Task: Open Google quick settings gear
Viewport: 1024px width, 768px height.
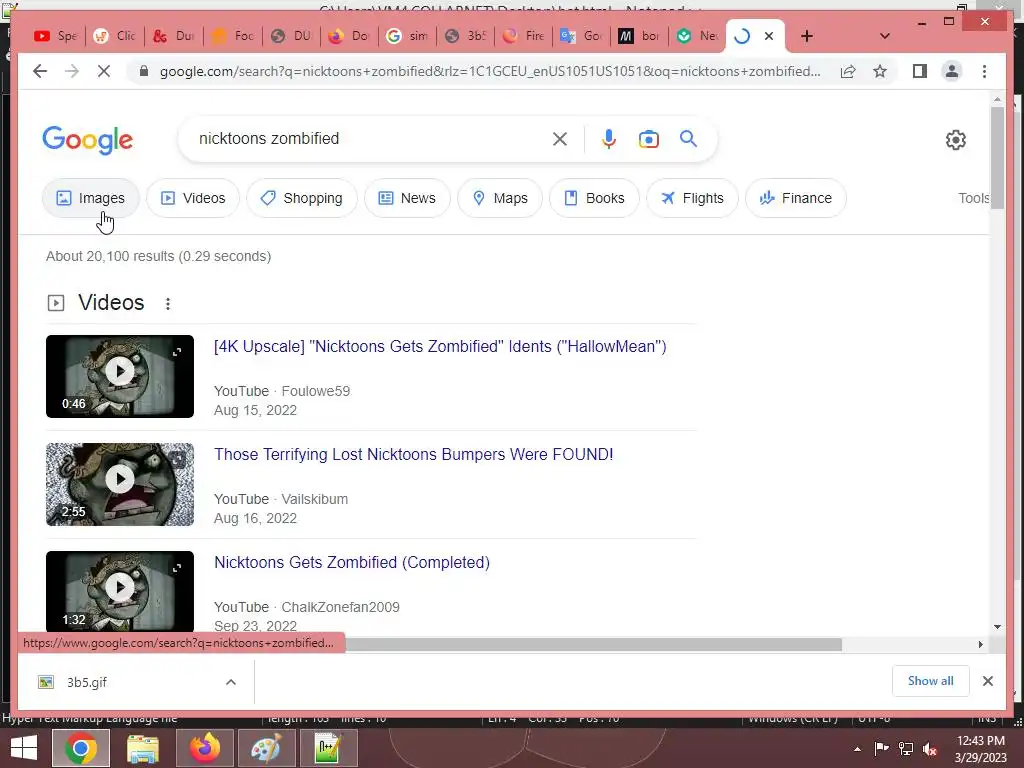Action: [x=955, y=140]
